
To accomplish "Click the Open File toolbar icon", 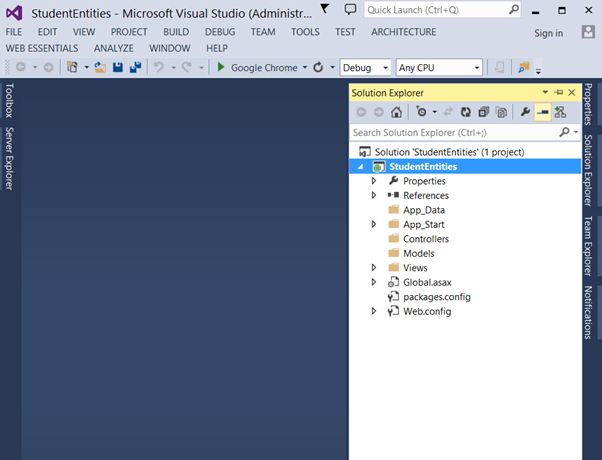I will click(x=100, y=68).
